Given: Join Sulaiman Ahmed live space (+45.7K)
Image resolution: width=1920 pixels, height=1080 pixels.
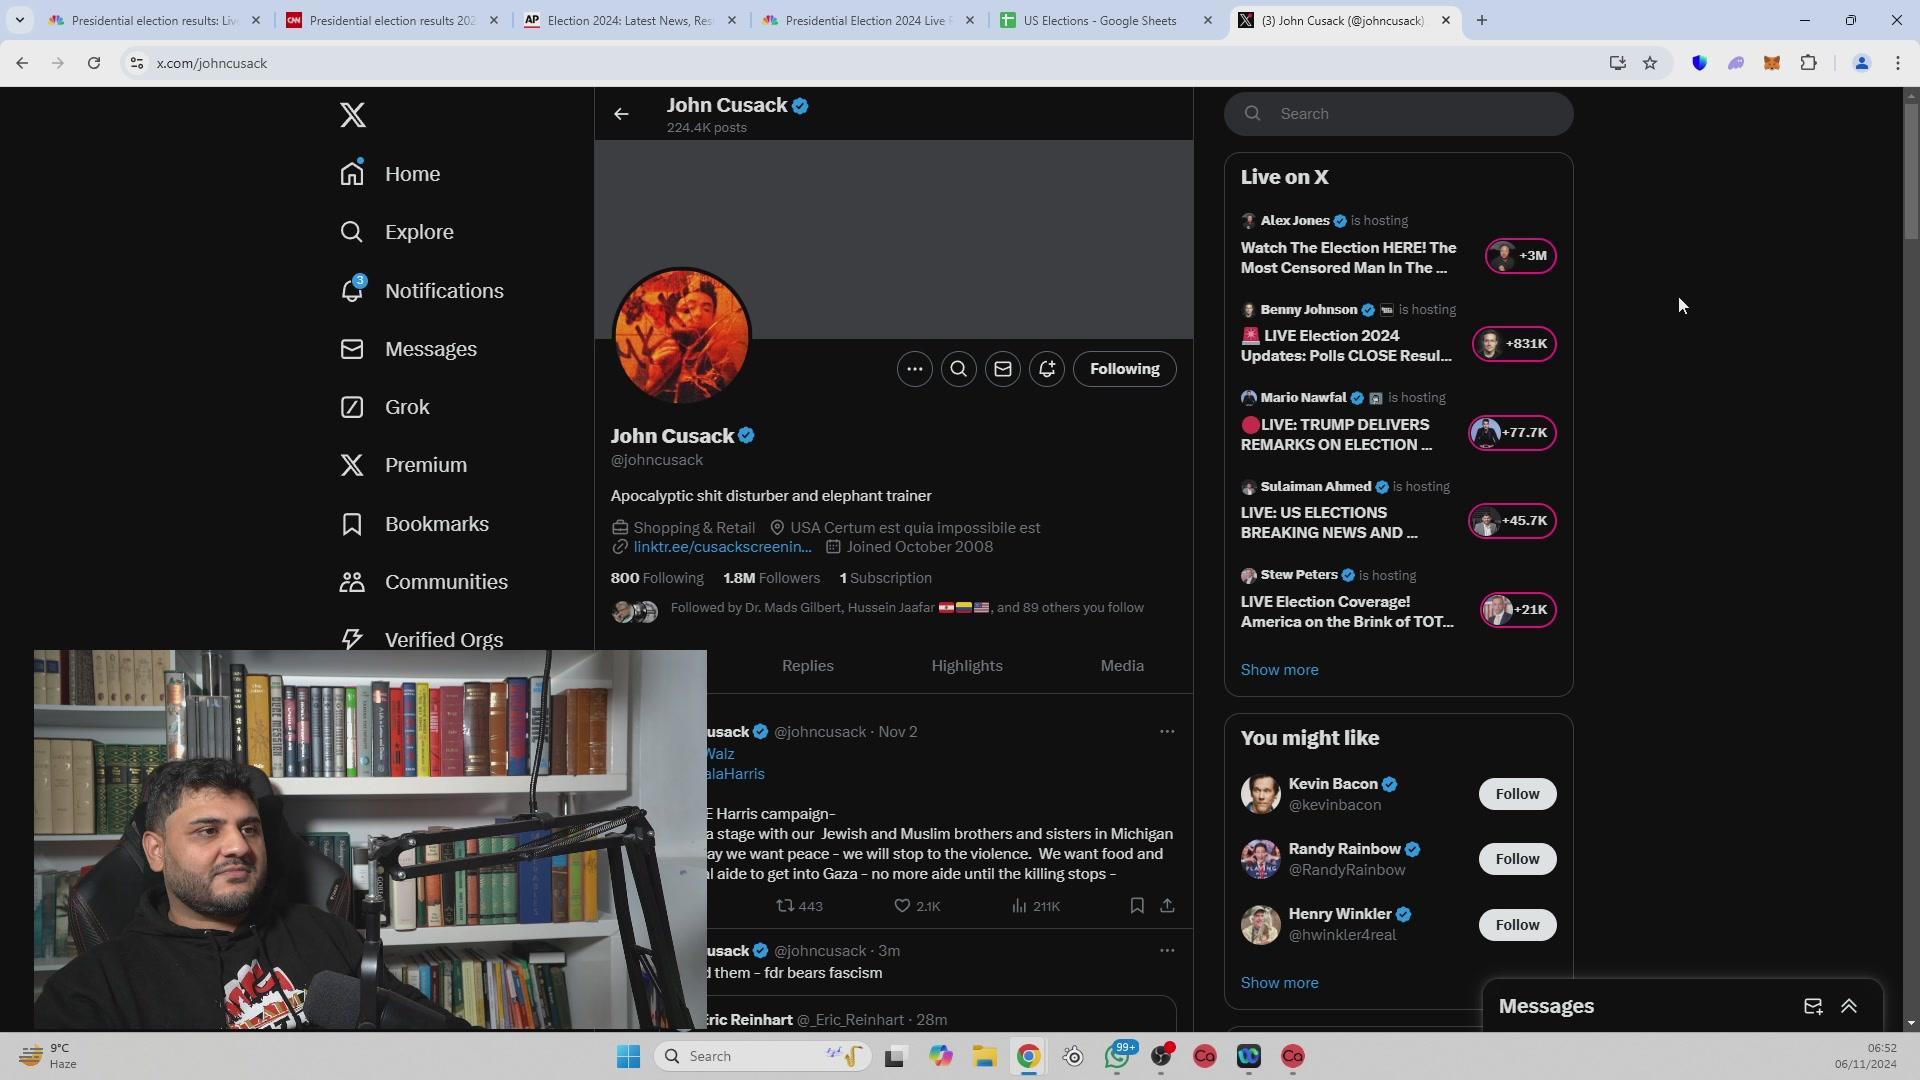Looking at the screenshot, I should click(1512, 521).
